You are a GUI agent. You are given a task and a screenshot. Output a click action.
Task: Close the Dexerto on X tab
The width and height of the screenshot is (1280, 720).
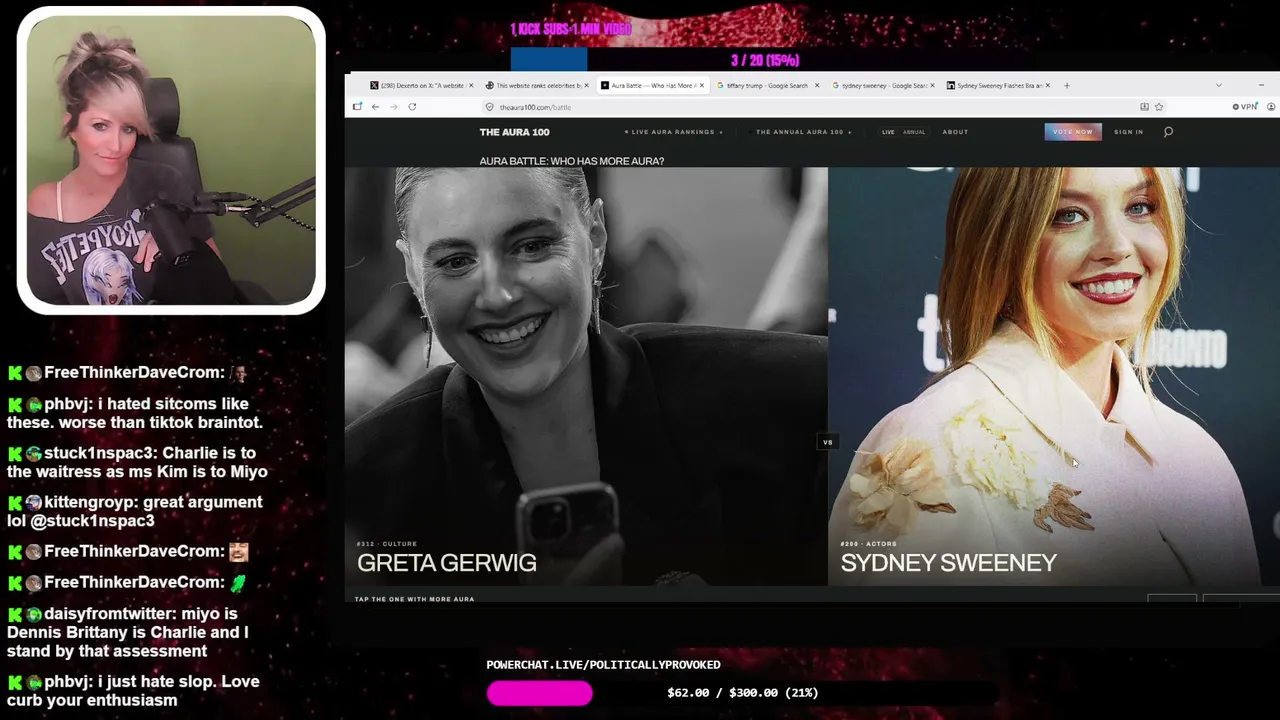coord(471,85)
